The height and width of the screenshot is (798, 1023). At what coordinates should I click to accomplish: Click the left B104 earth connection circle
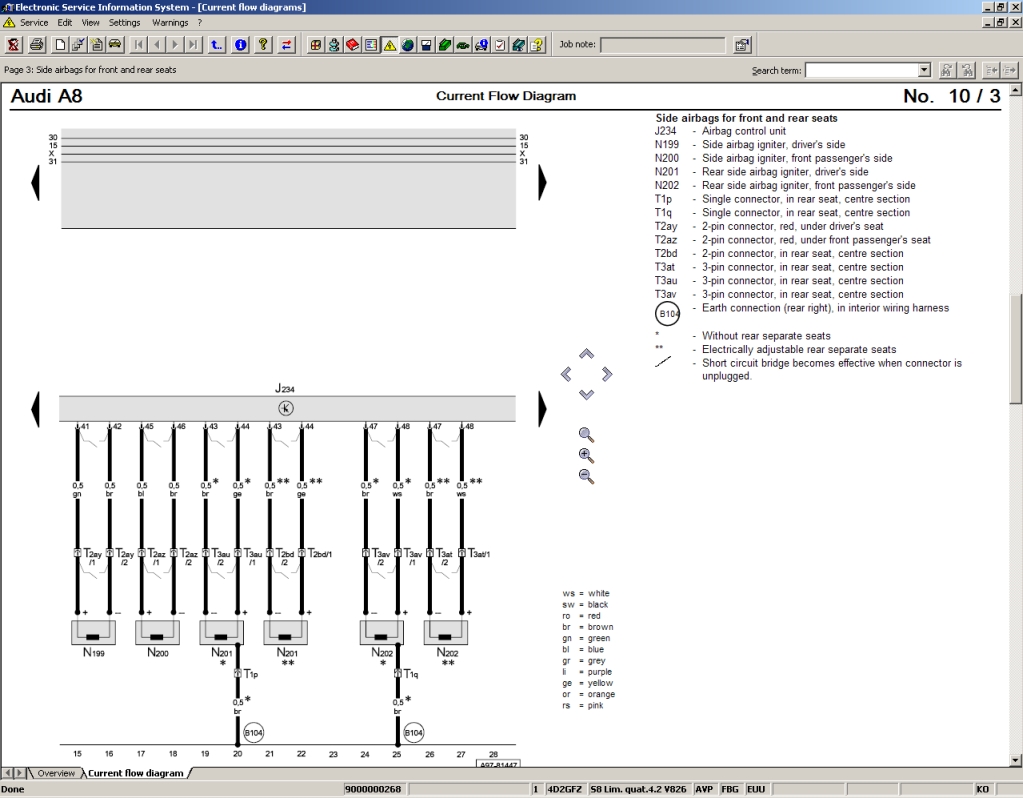(x=253, y=733)
